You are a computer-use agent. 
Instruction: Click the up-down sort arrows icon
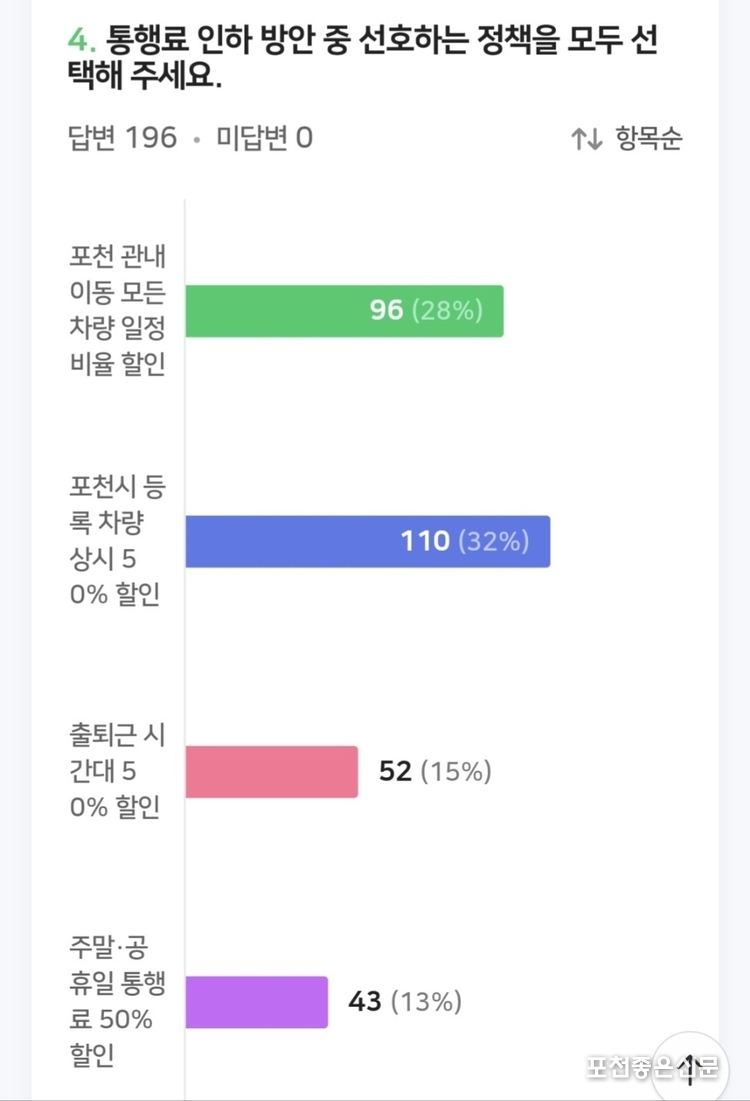[x=586, y=138]
